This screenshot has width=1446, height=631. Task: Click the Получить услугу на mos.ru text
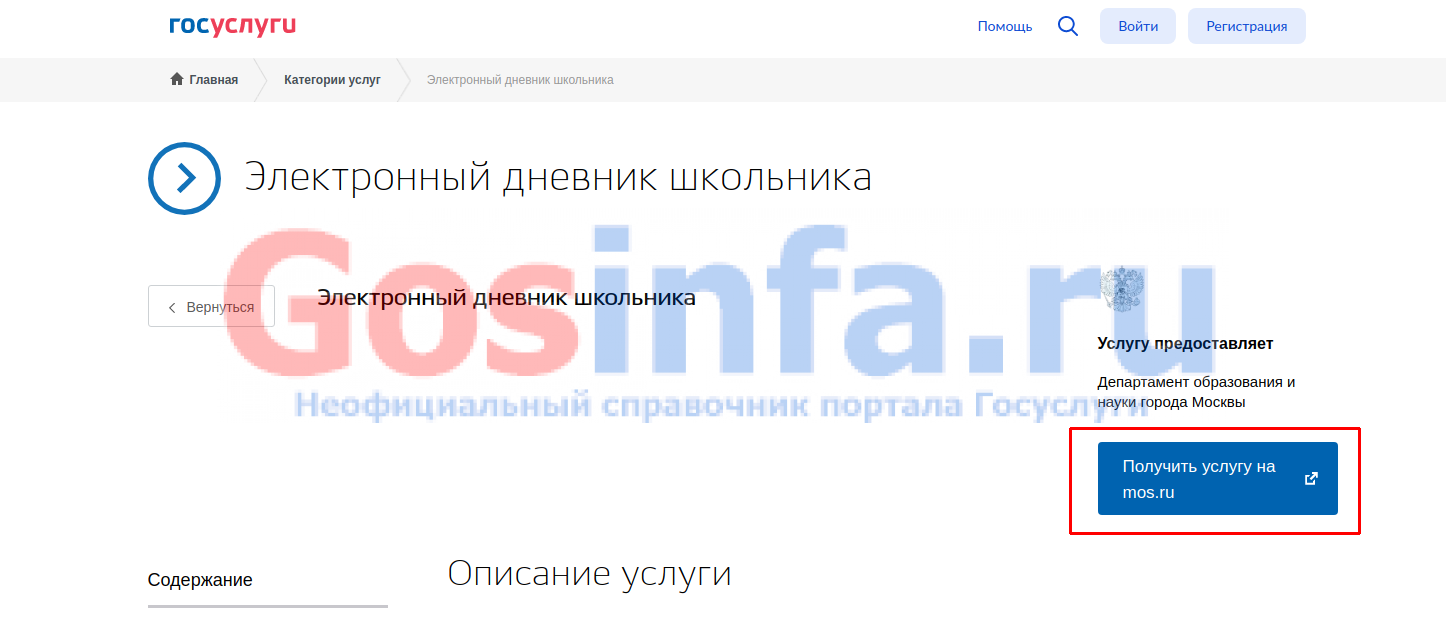(x=1198, y=479)
